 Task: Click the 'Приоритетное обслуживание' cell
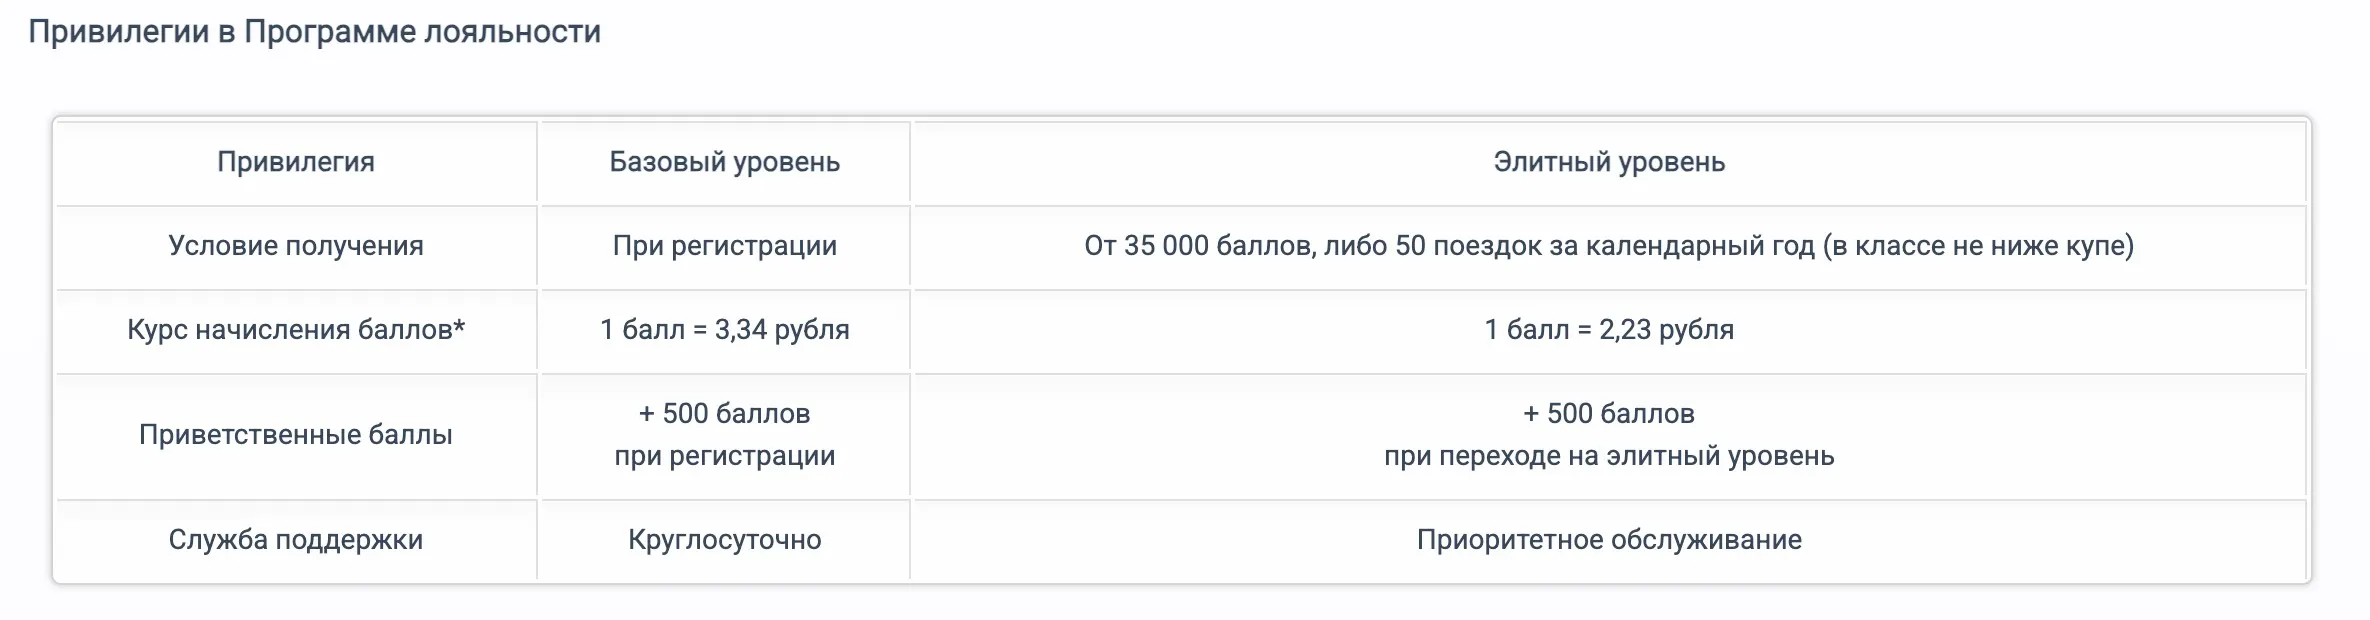point(1609,540)
